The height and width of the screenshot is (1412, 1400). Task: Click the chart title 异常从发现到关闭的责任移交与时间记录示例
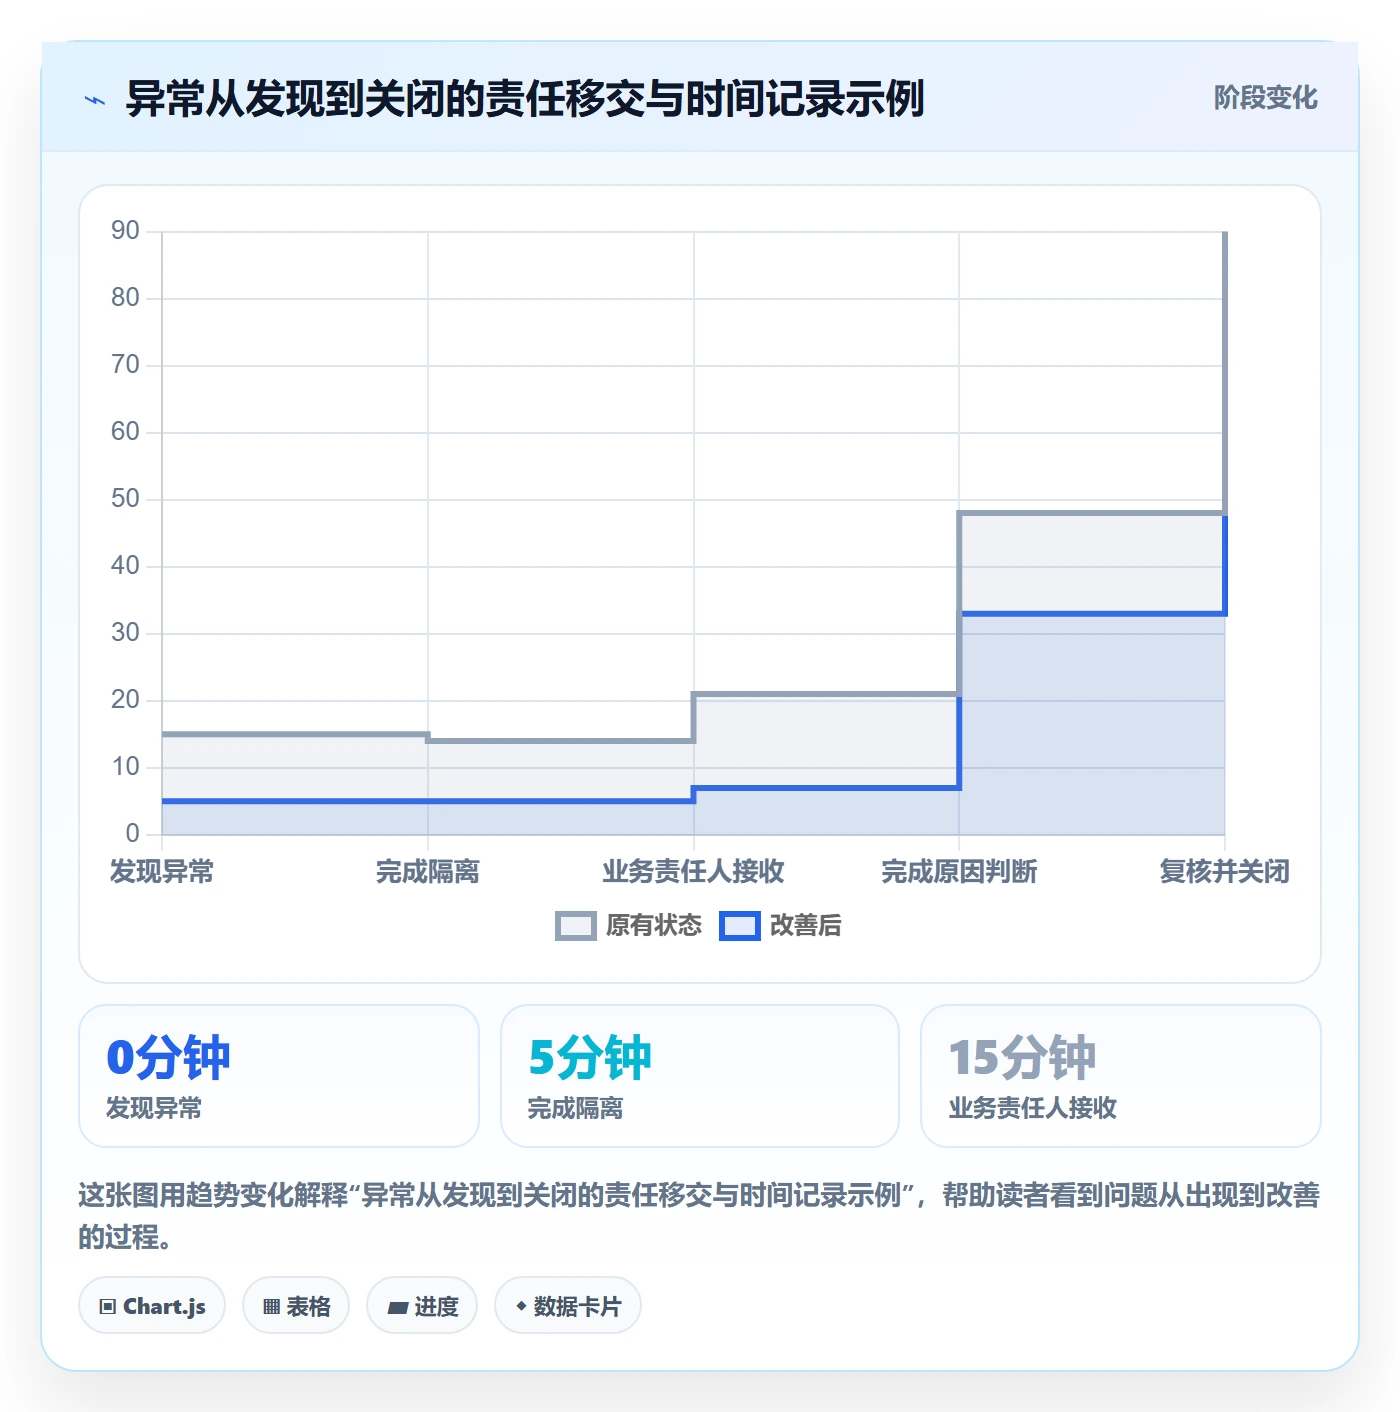coord(525,99)
